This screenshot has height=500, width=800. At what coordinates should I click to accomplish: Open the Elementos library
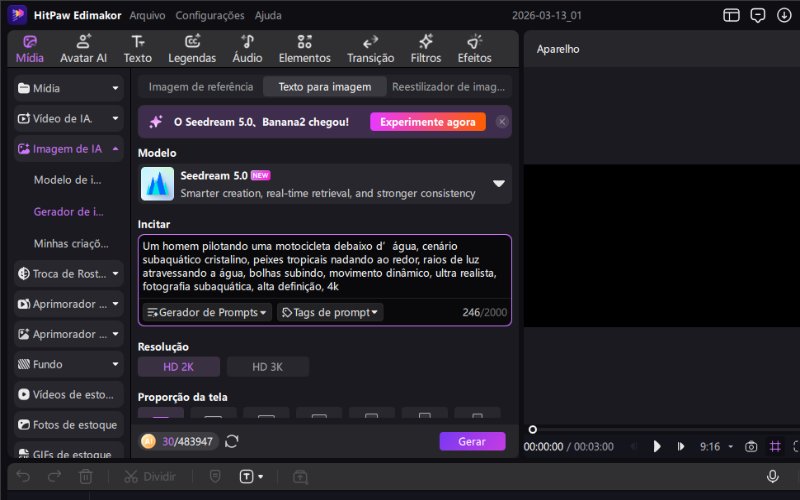(x=305, y=49)
